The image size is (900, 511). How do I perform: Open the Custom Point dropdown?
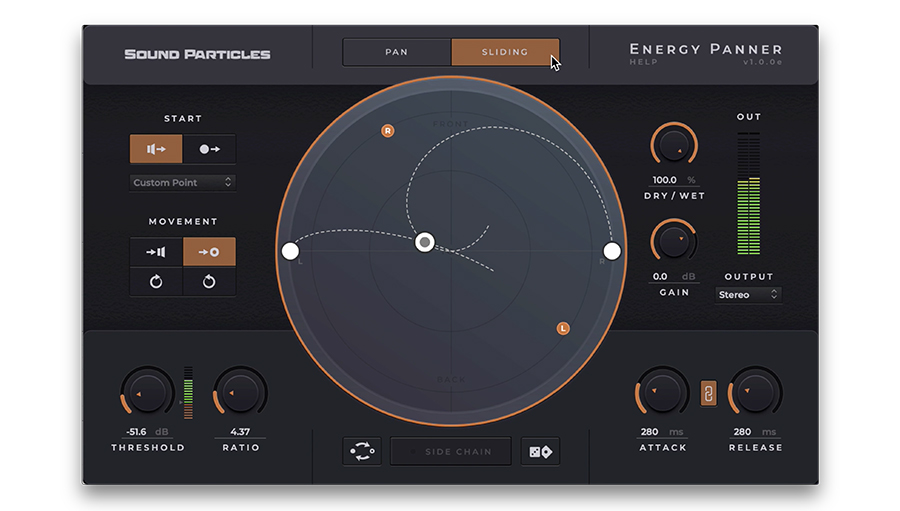(x=183, y=183)
